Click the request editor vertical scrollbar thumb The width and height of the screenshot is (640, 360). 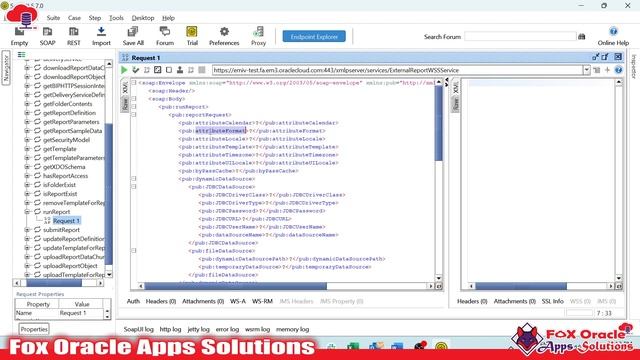point(439,123)
